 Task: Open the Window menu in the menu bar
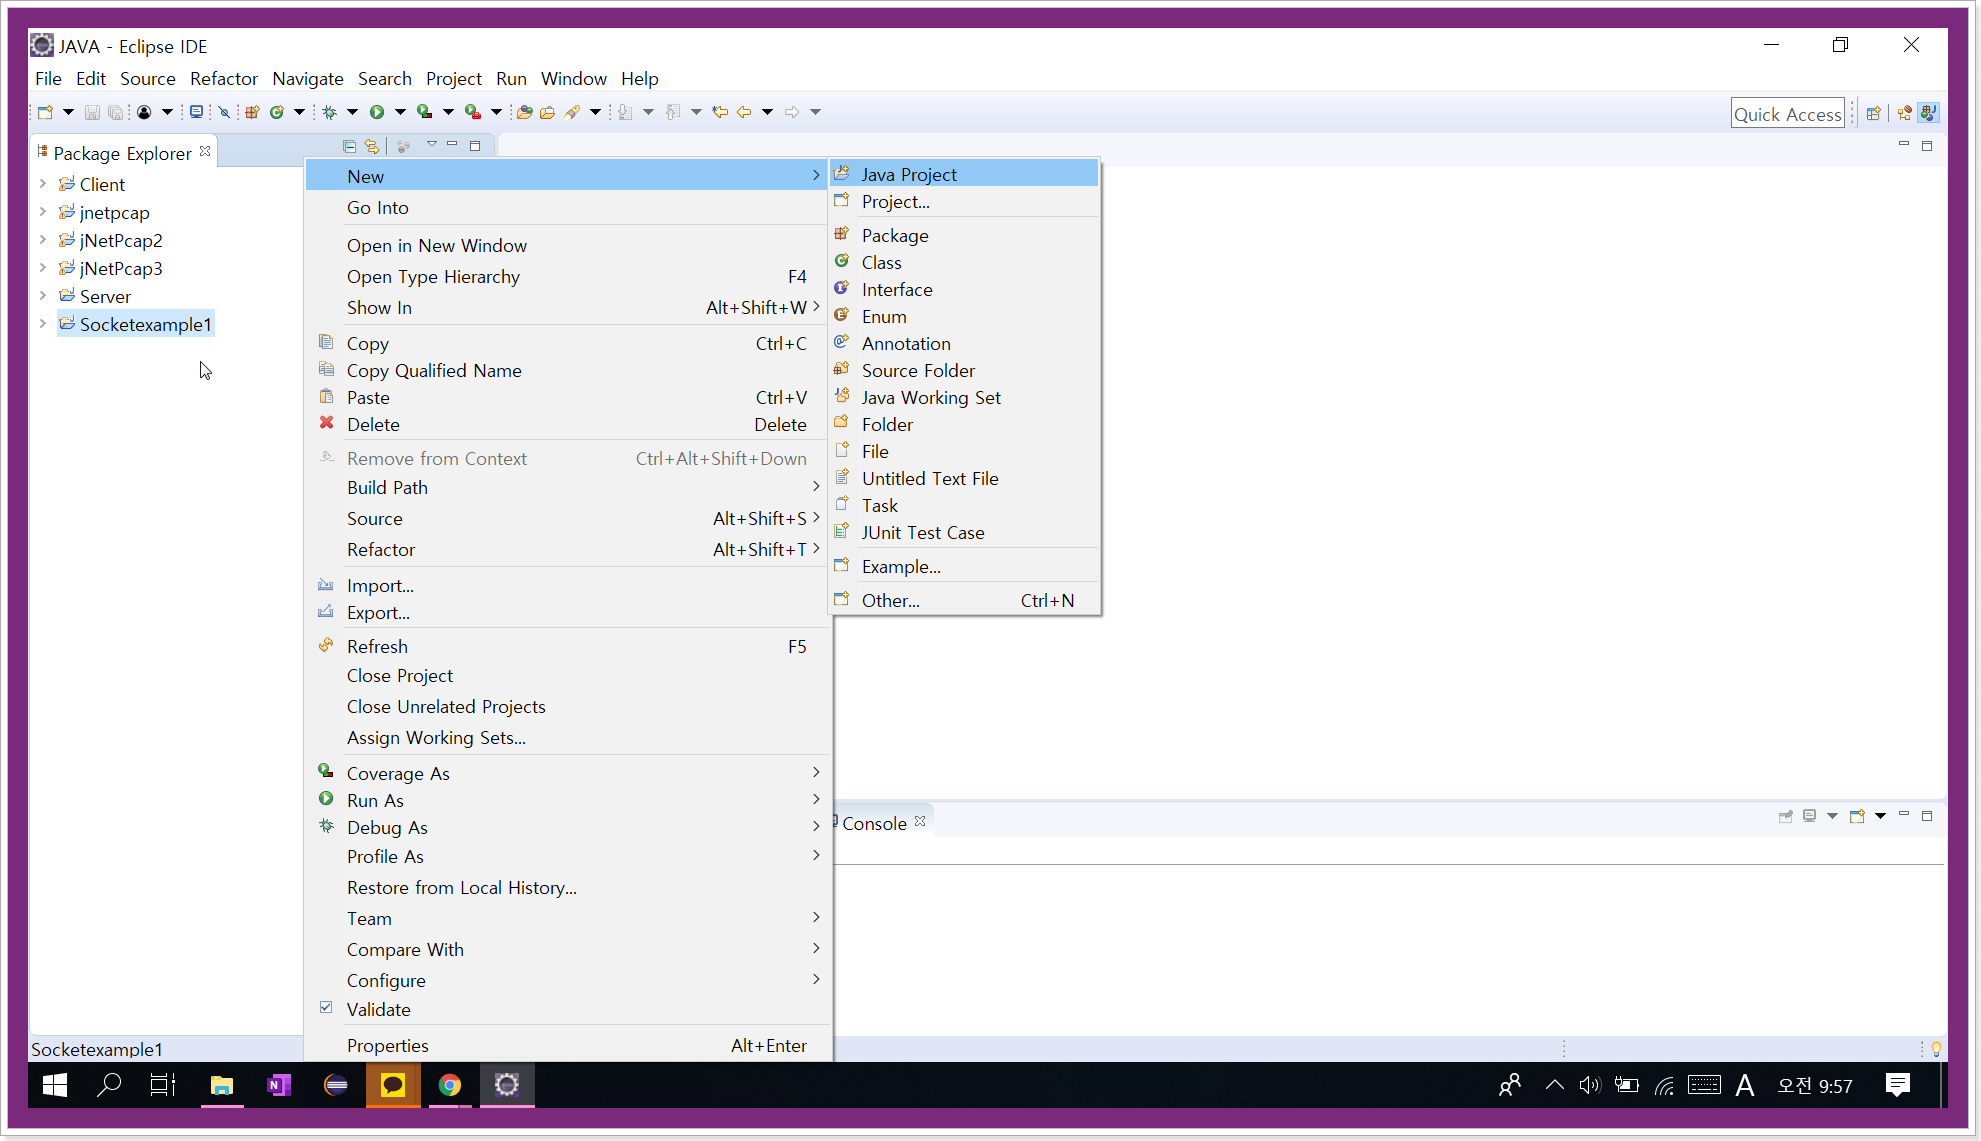(574, 78)
